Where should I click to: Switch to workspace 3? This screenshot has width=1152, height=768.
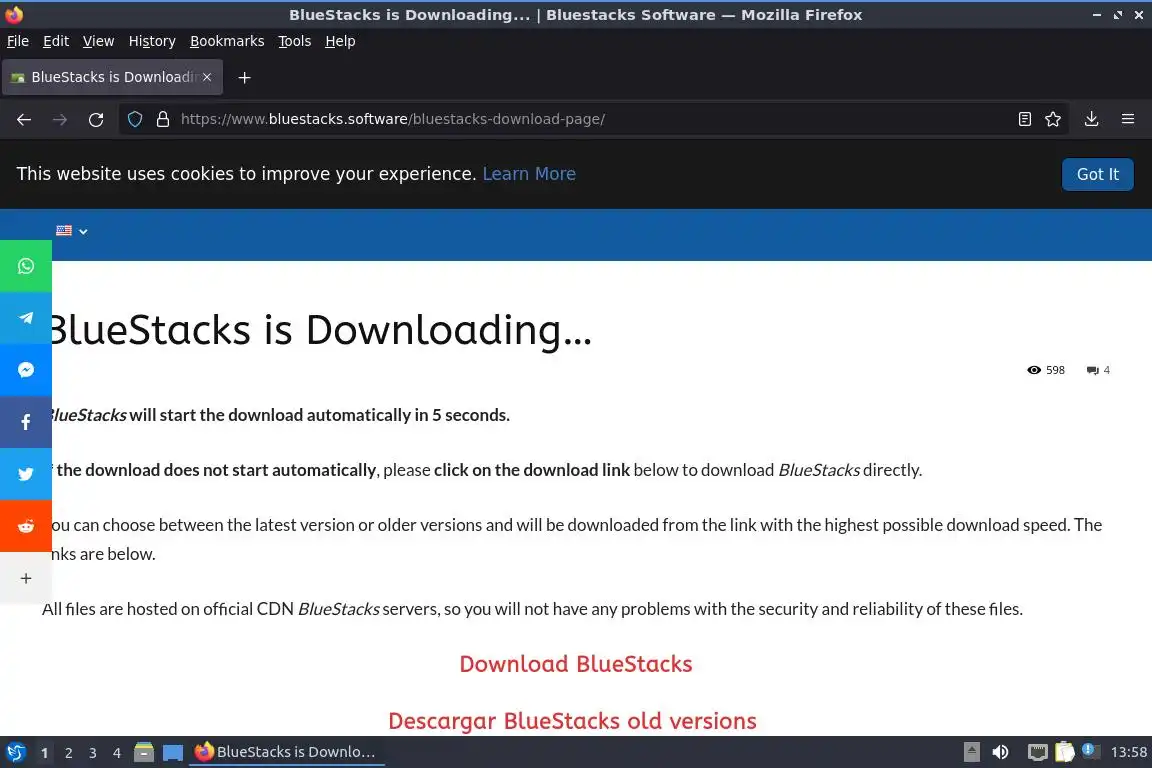(x=93, y=753)
